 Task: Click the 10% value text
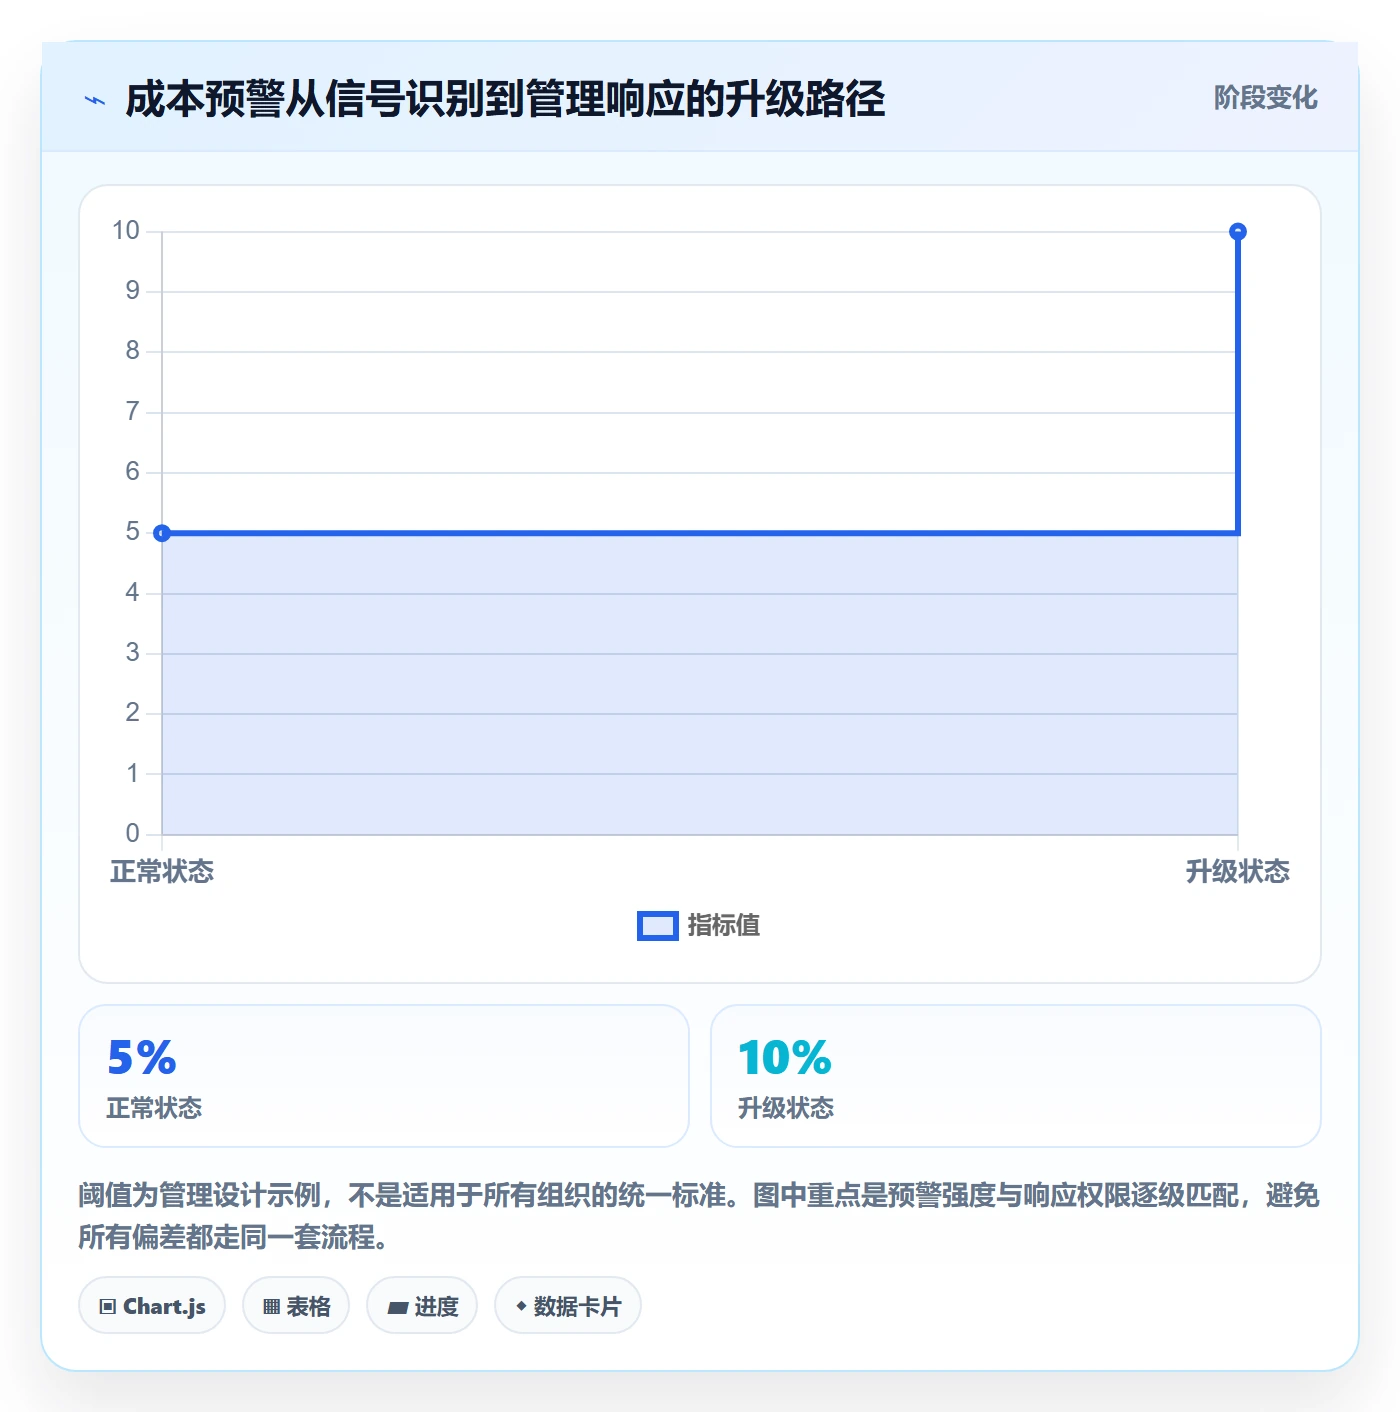click(785, 1058)
